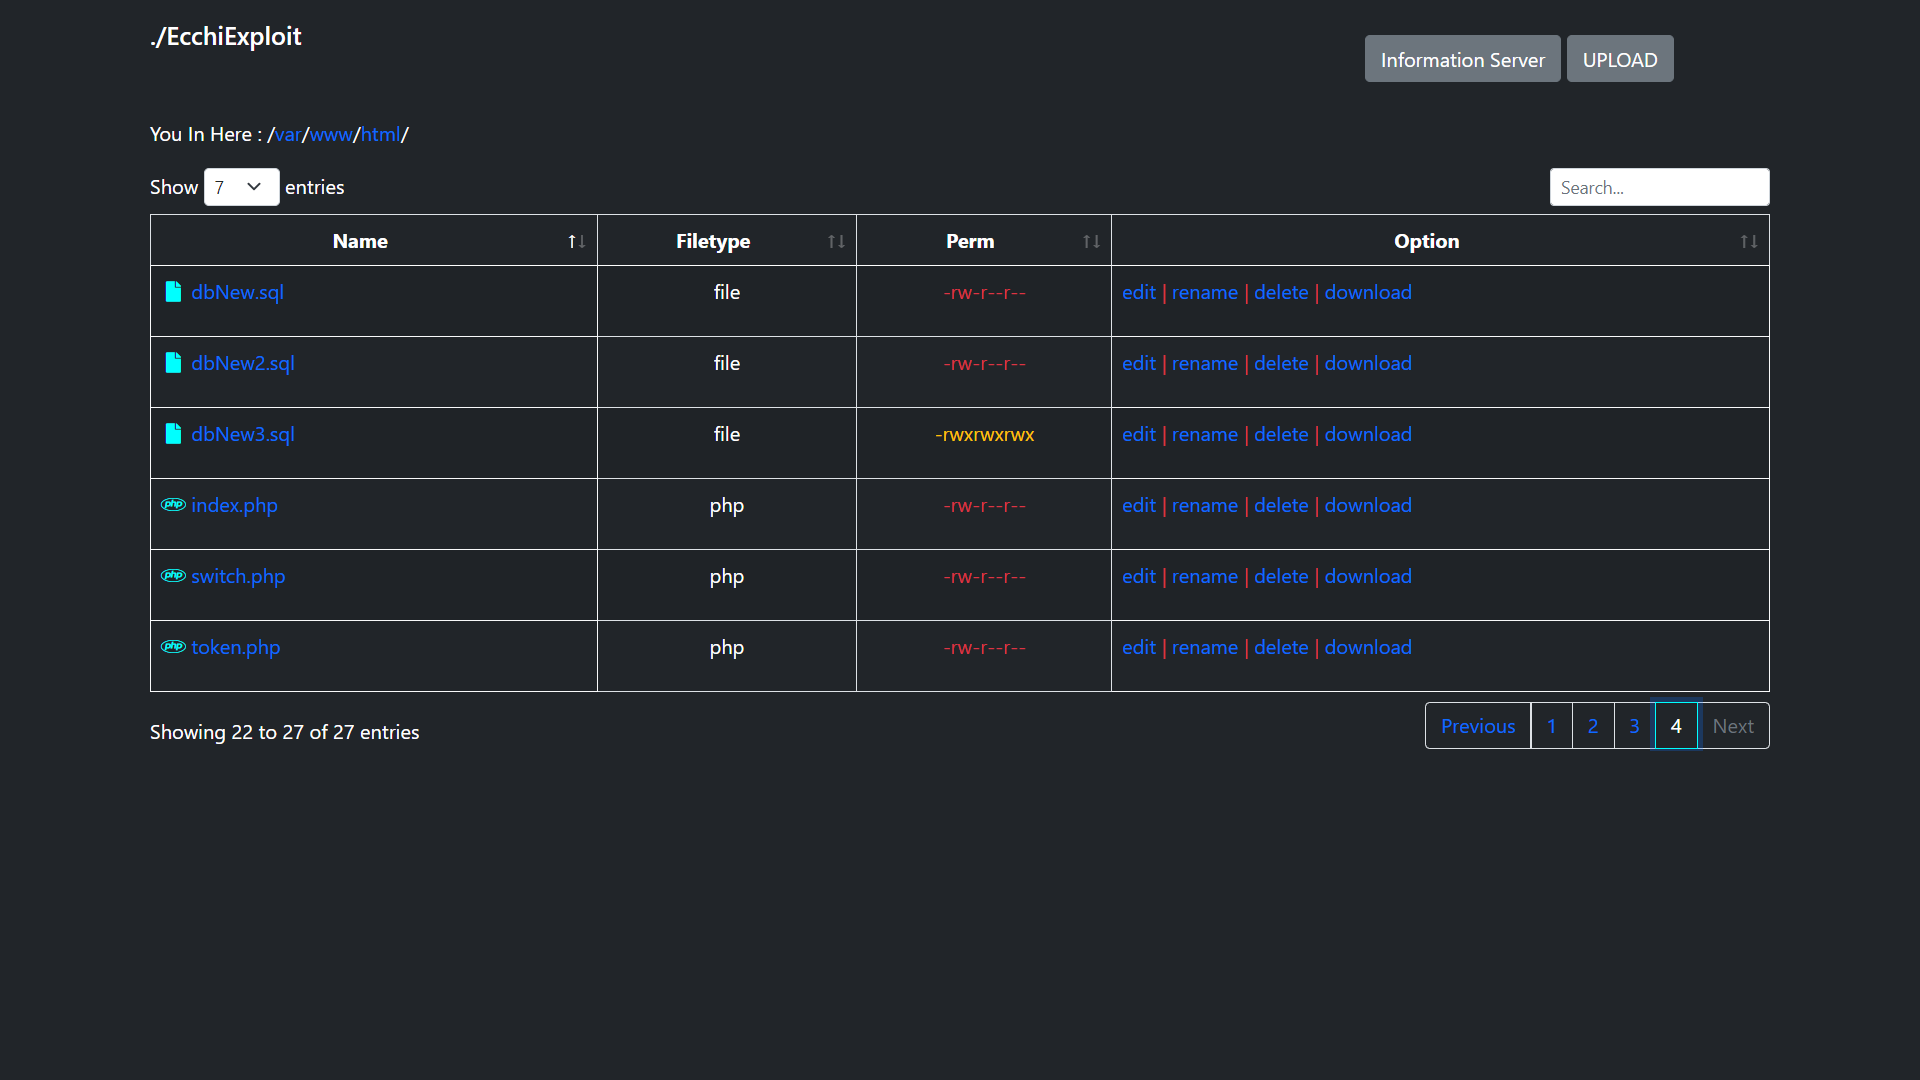Edit the index.php file

[1138, 505]
